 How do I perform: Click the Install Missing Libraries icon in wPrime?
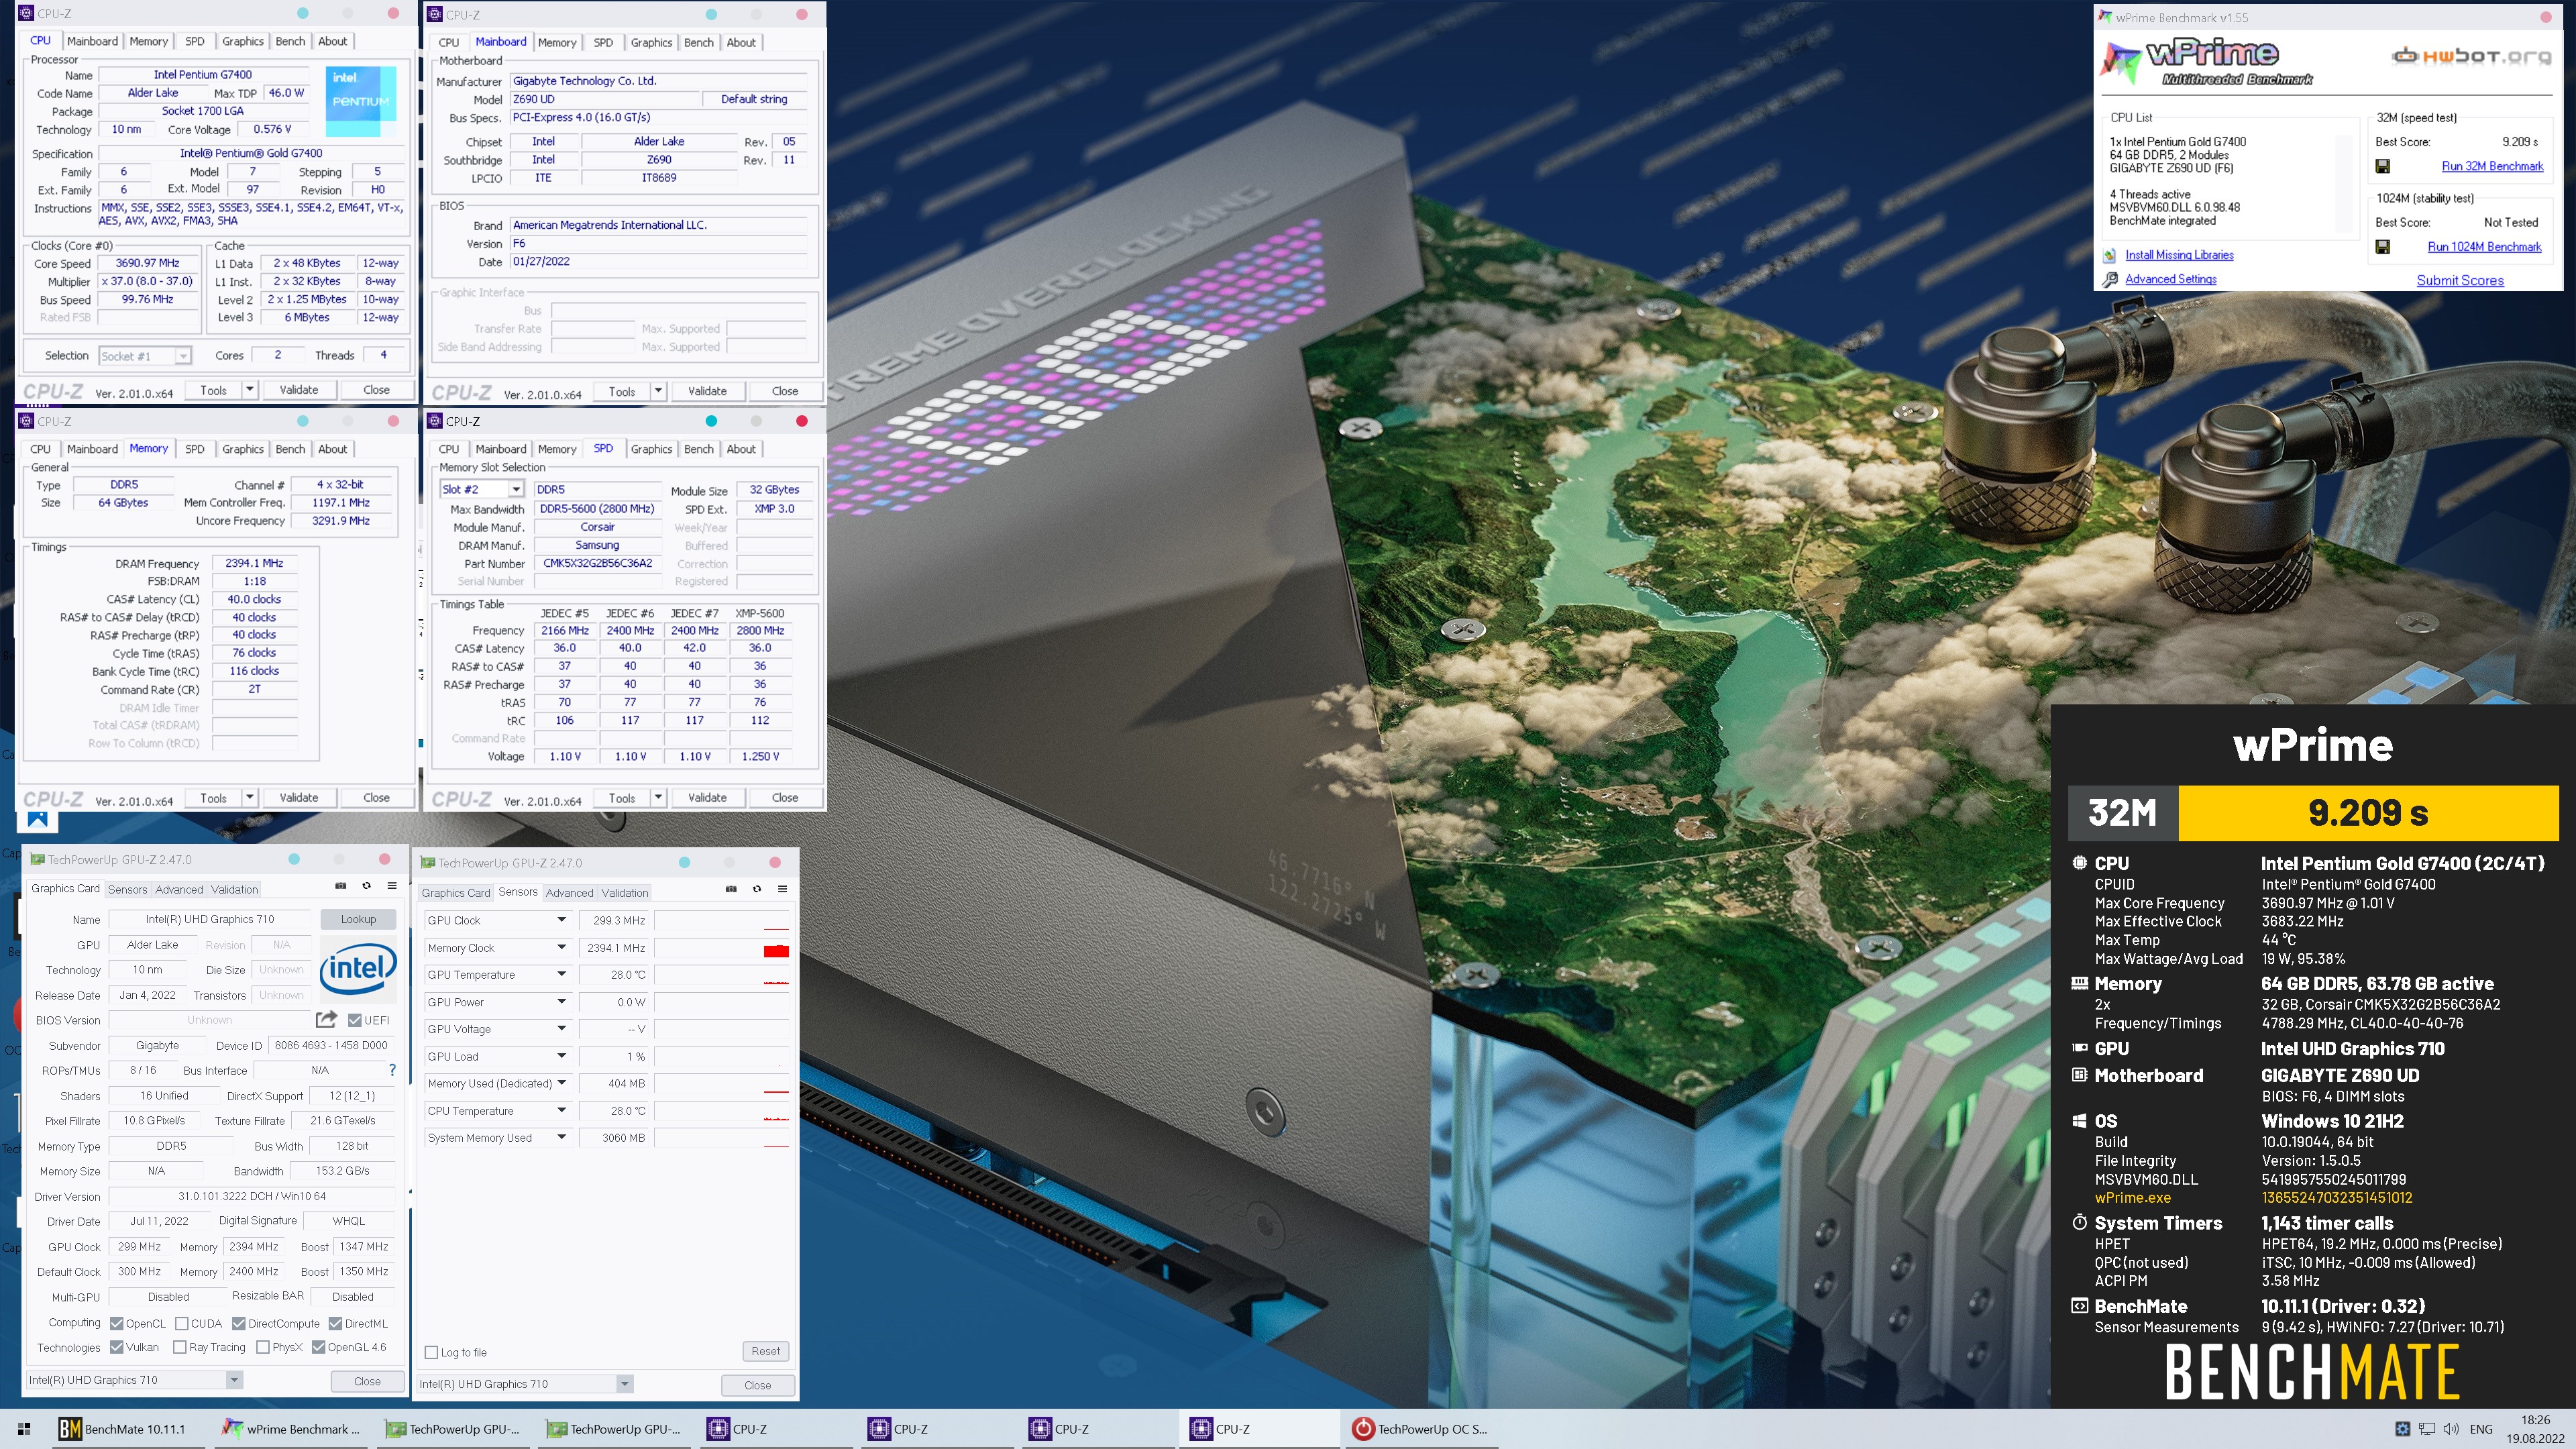point(2110,256)
